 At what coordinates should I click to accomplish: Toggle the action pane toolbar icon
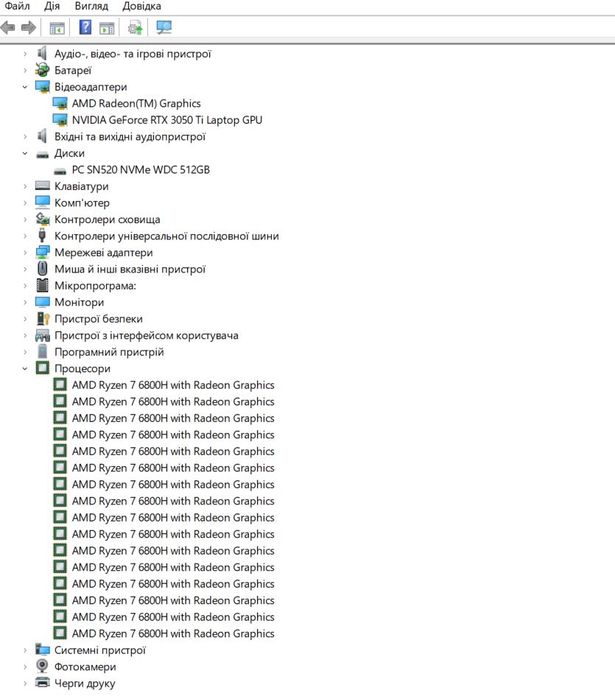[107, 28]
